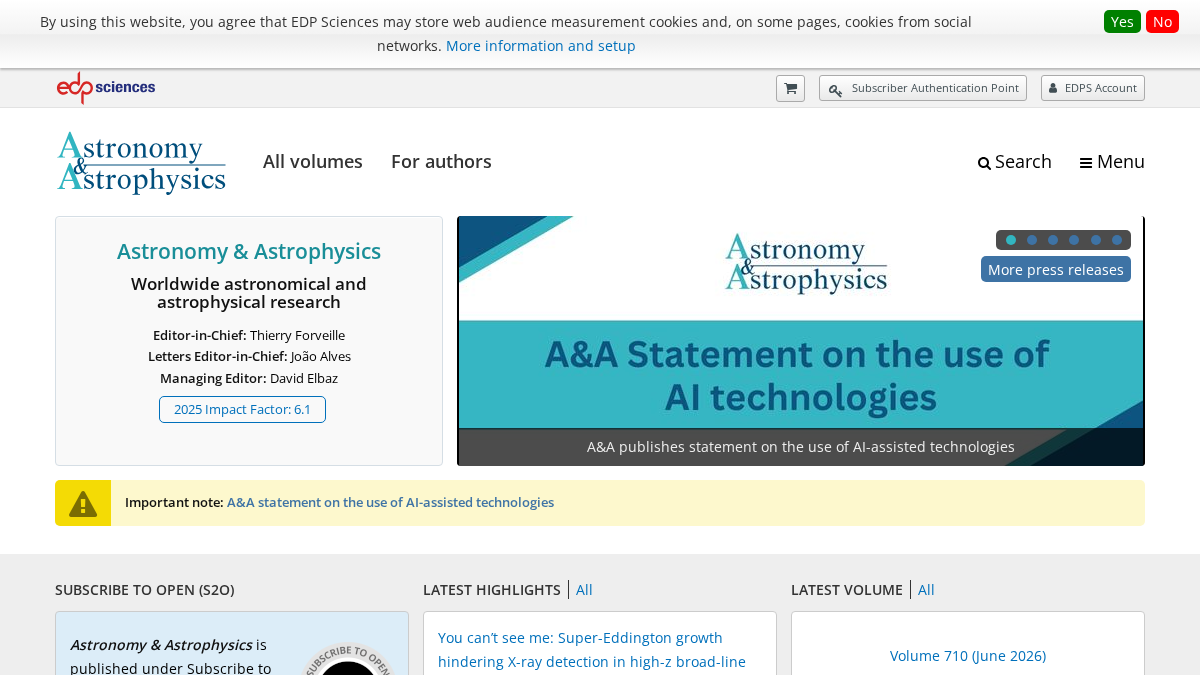Image resolution: width=1200 pixels, height=675 pixels.
Task: Open Astronomy & Astrophysics title link
Action: (x=249, y=251)
